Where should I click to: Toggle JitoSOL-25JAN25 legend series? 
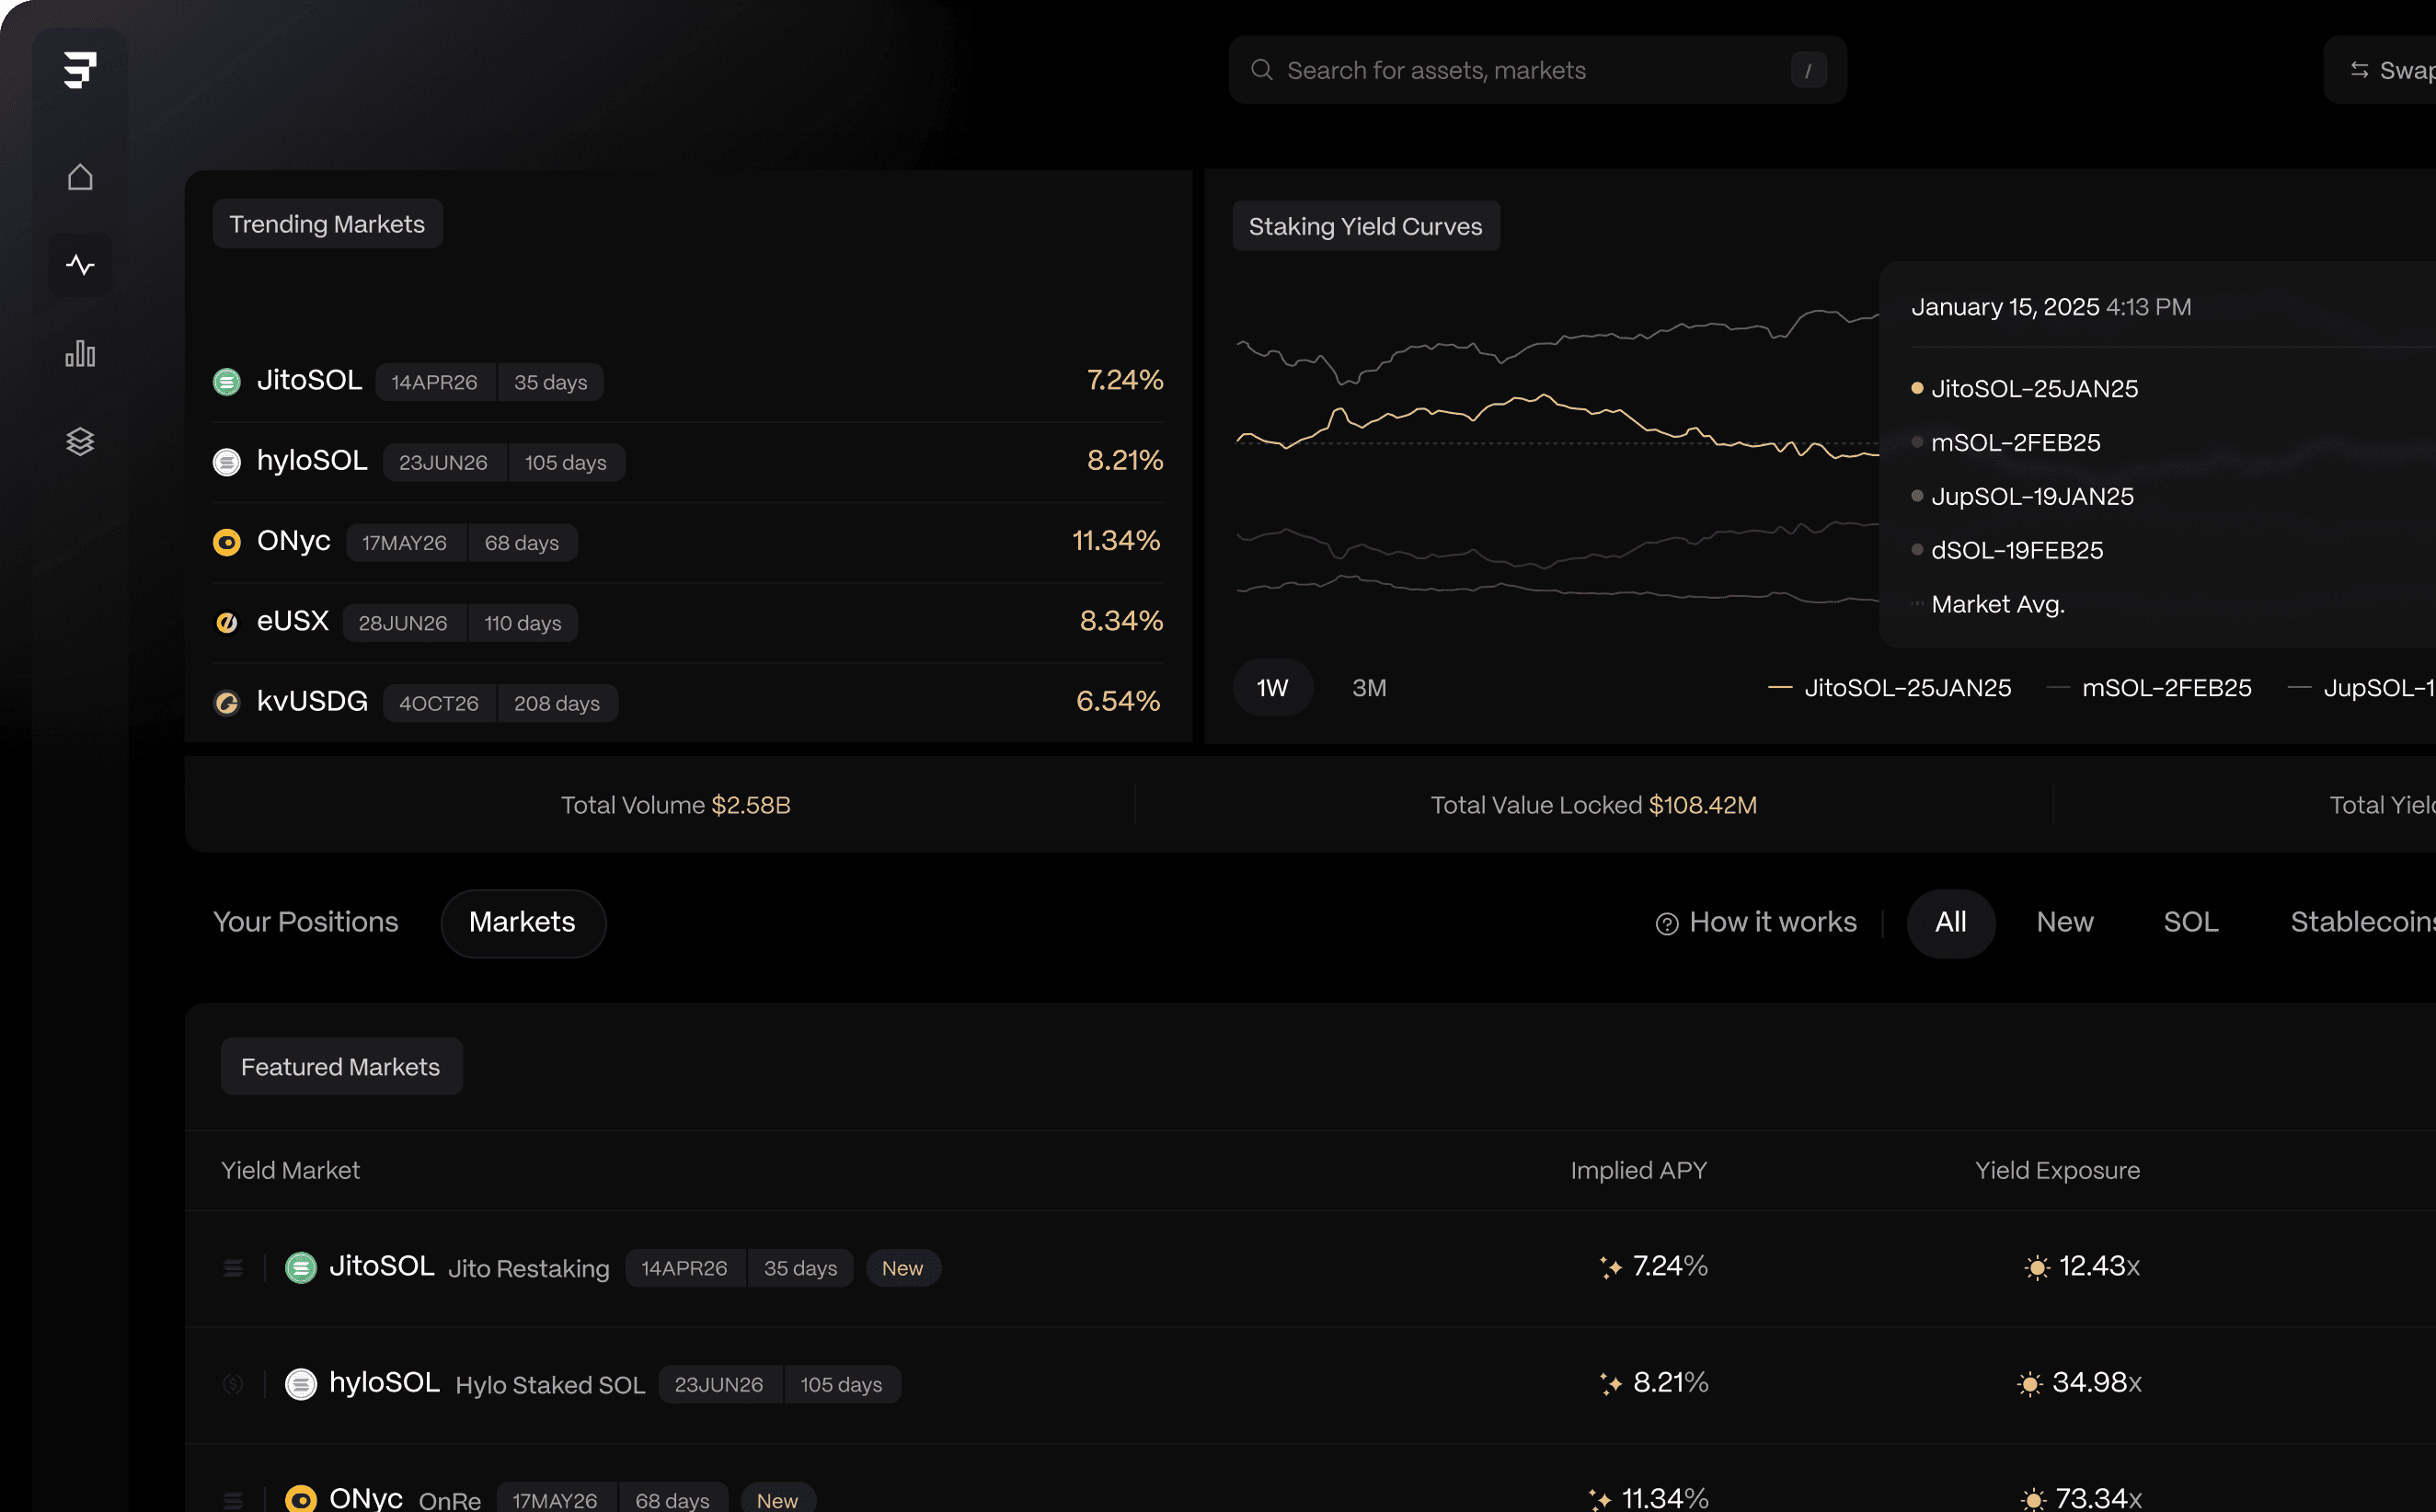coord(1906,688)
